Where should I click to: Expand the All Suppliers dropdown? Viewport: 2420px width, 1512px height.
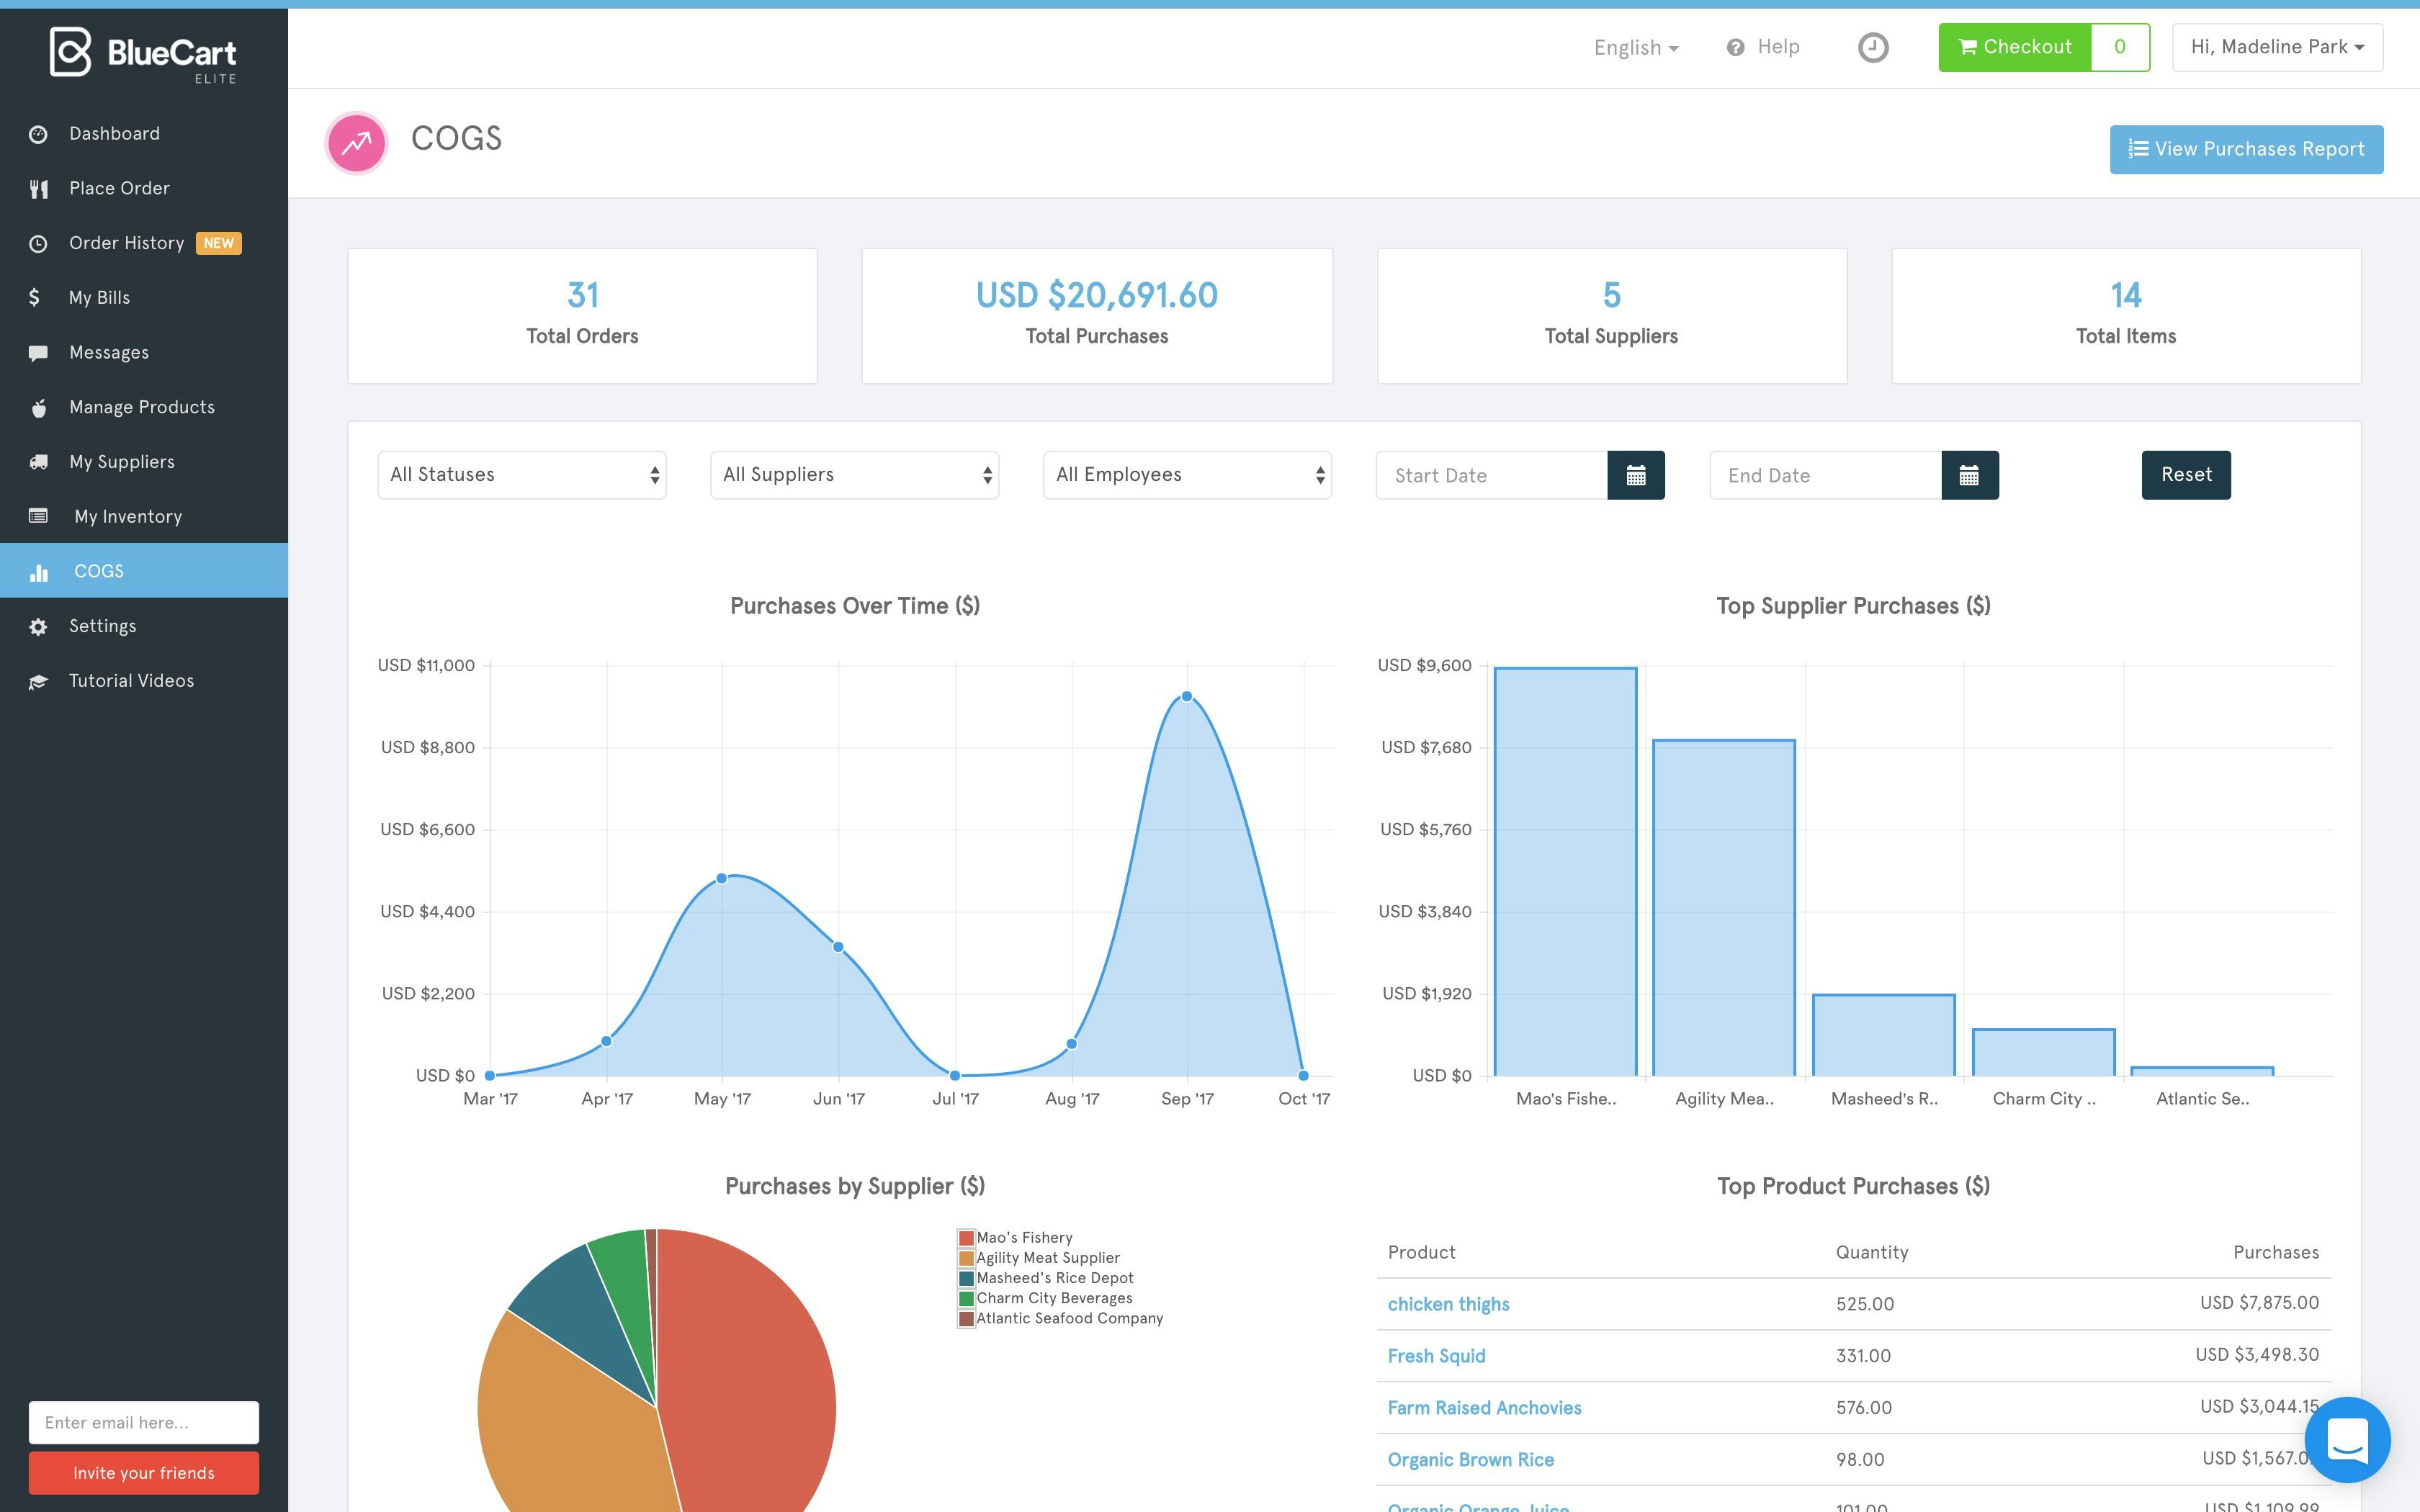click(854, 475)
